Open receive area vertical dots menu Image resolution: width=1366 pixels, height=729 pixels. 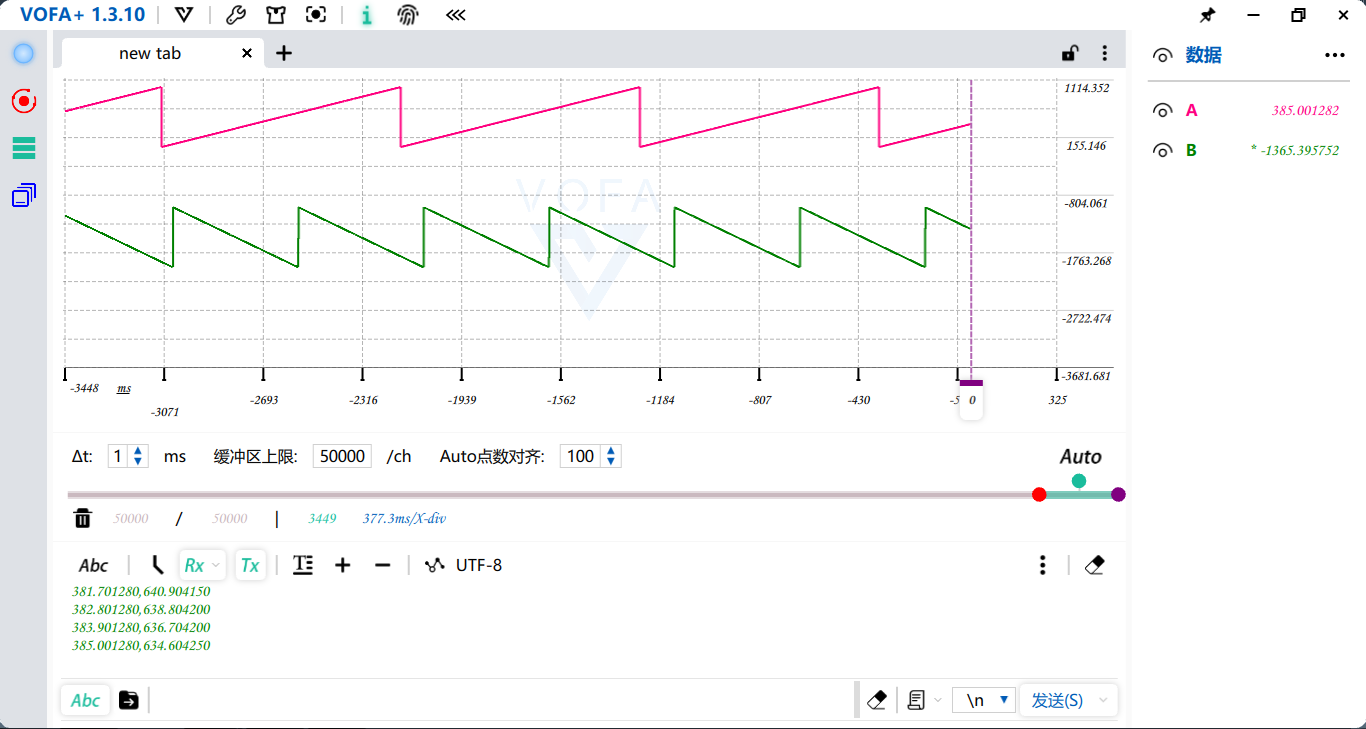(1042, 565)
